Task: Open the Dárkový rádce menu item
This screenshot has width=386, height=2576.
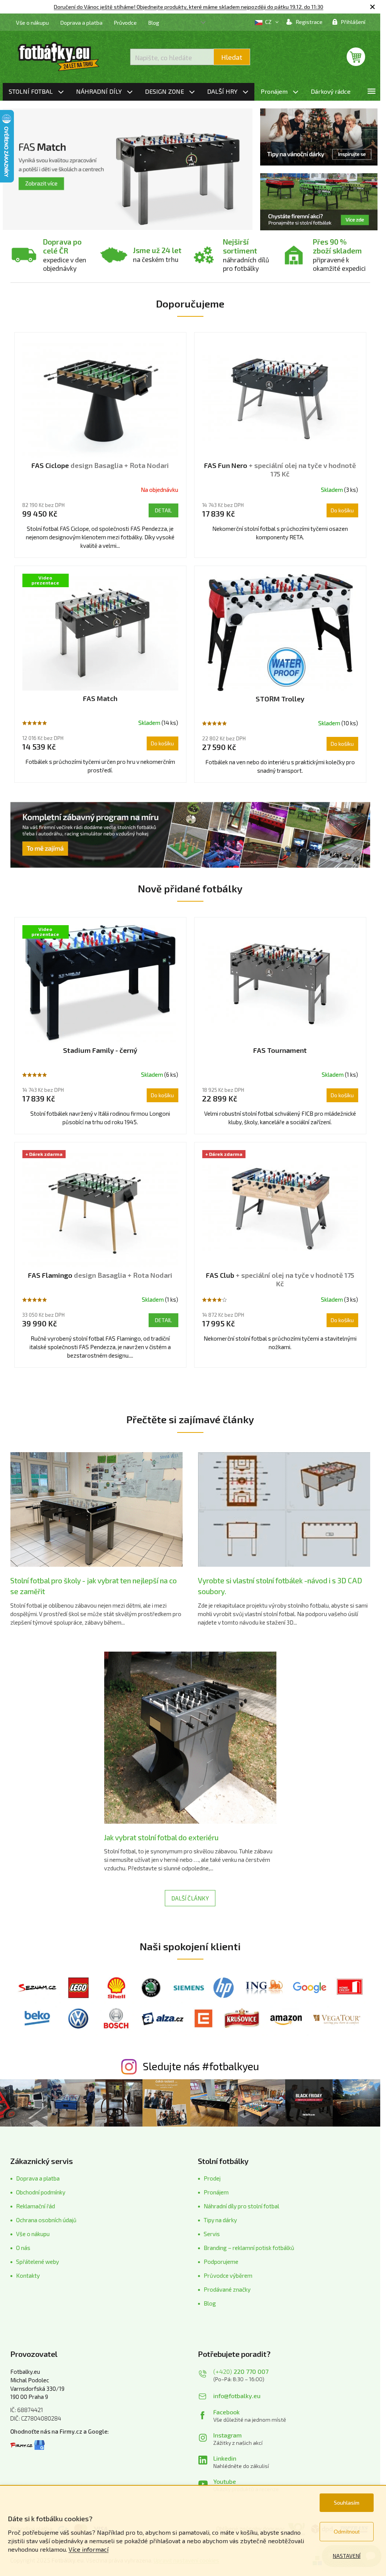Action: click(x=330, y=92)
